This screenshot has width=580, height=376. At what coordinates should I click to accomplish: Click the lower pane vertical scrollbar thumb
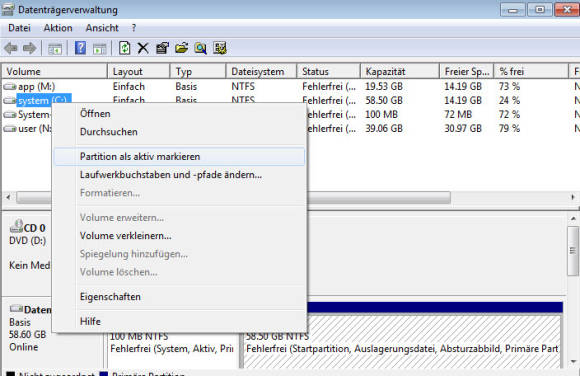click(x=573, y=251)
